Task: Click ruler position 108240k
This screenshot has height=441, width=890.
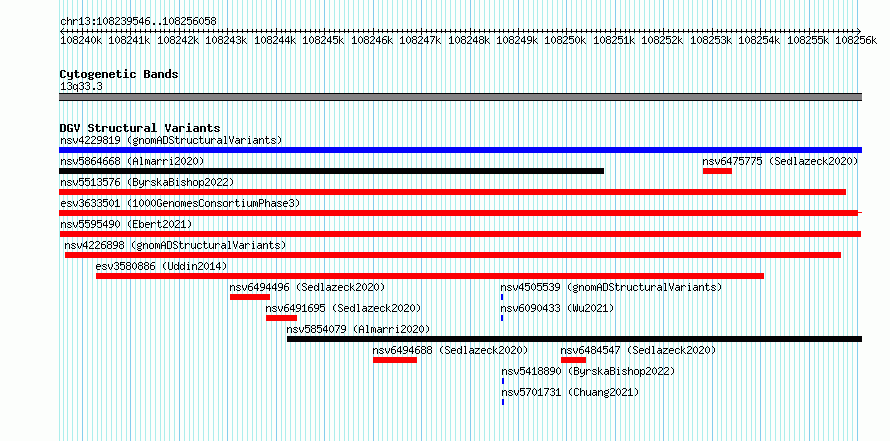Action: [81, 40]
